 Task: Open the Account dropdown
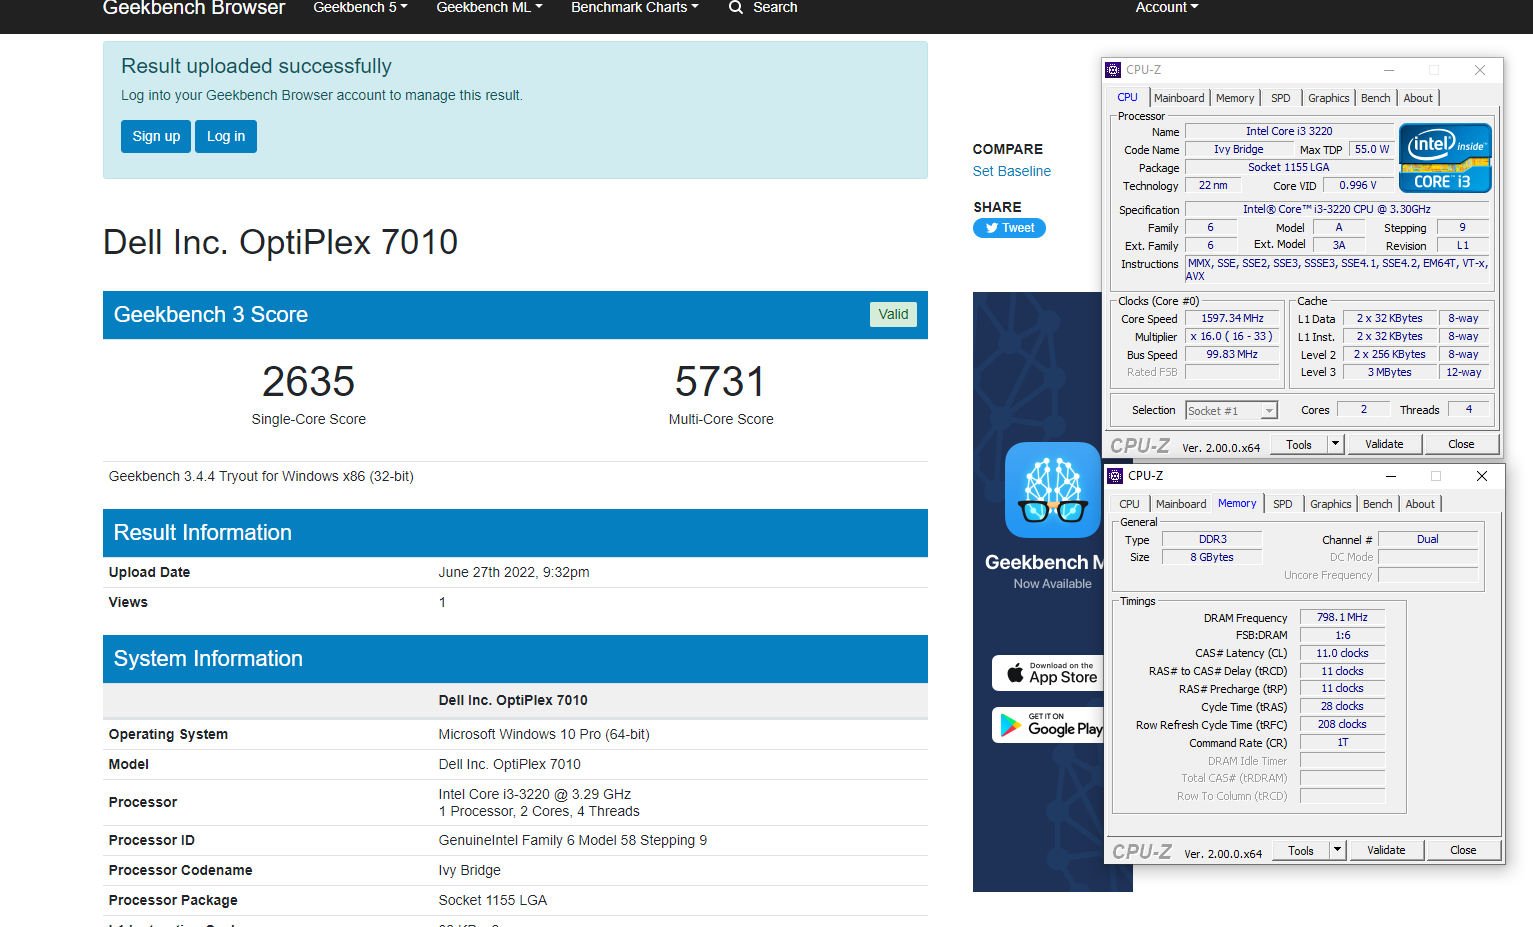[x=1166, y=7]
